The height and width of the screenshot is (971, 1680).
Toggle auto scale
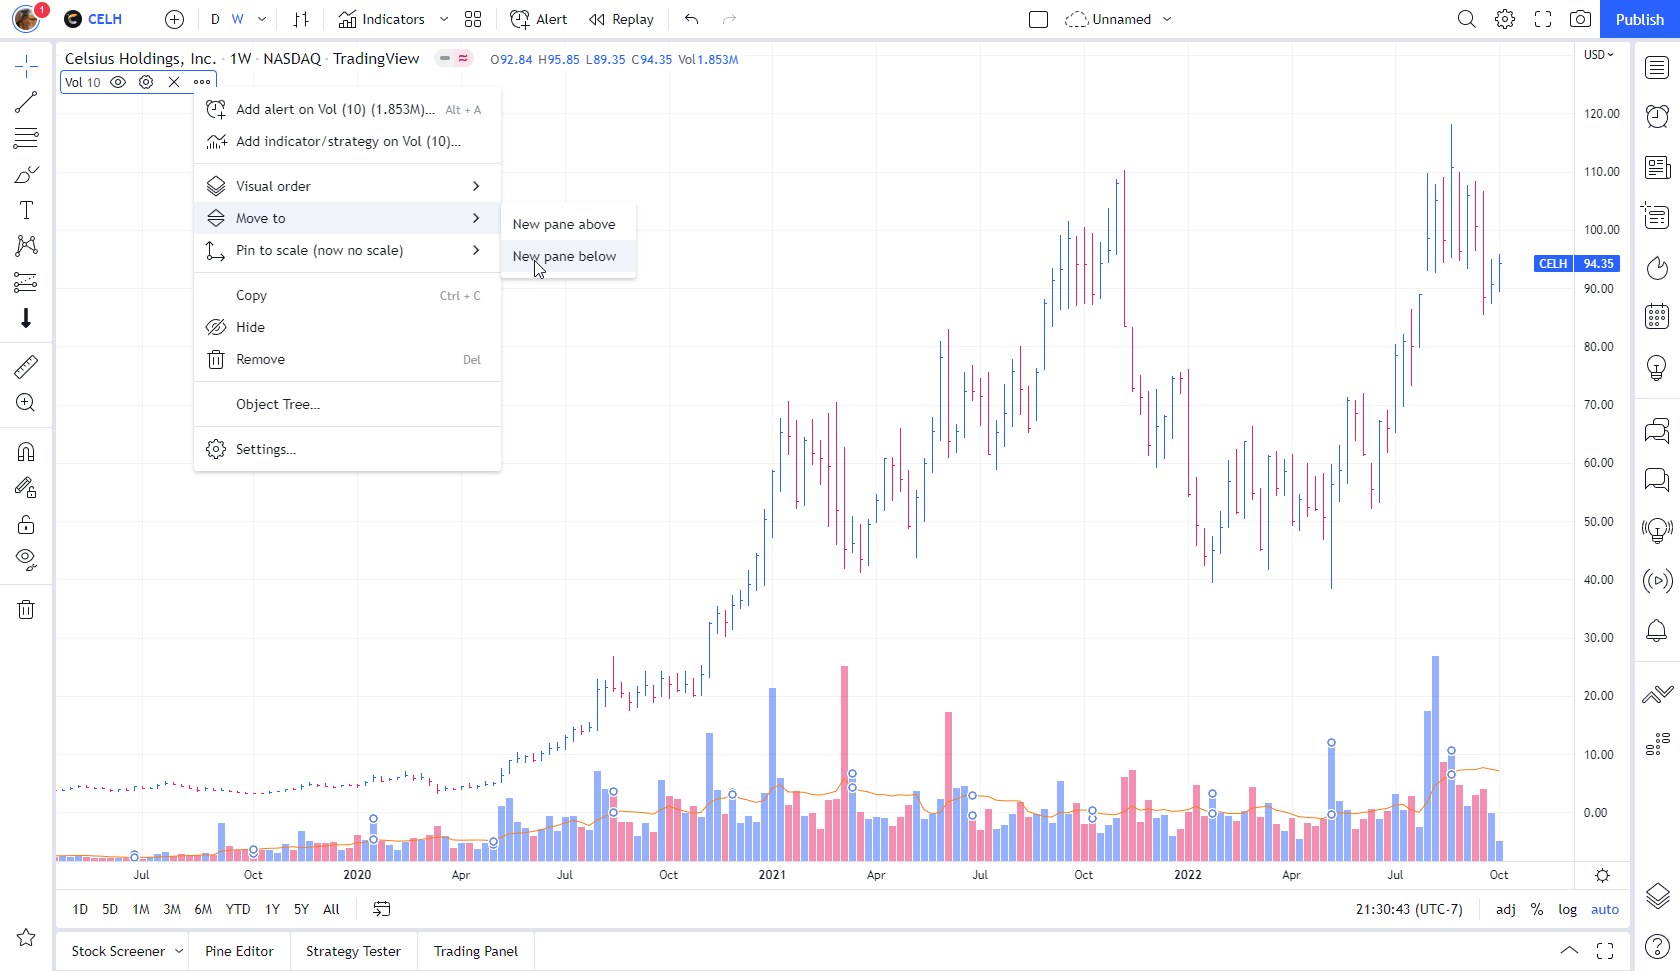[x=1605, y=909]
